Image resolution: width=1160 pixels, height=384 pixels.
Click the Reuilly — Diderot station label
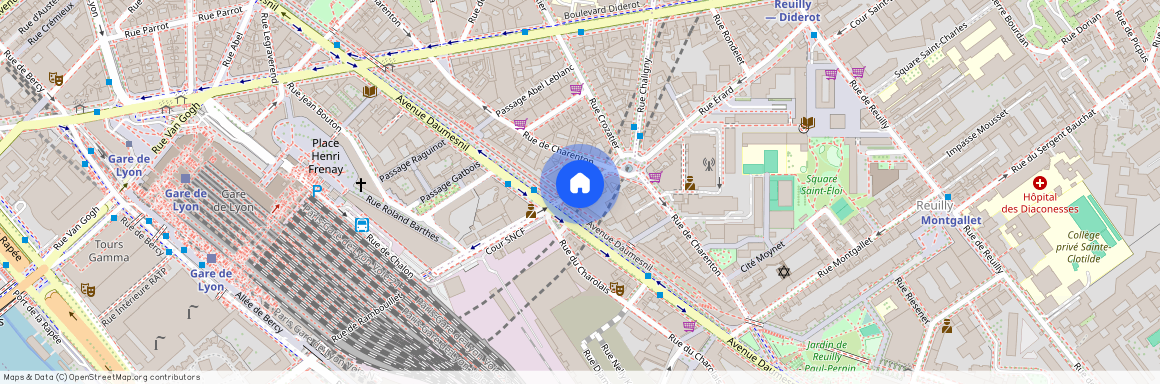[792, 10]
